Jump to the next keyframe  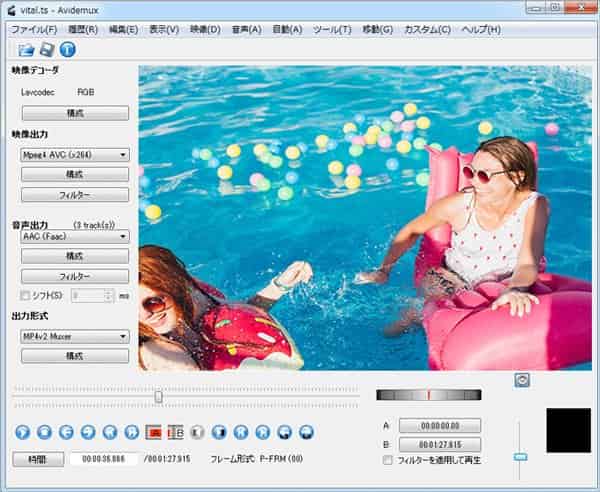click(x=132, y=432)
